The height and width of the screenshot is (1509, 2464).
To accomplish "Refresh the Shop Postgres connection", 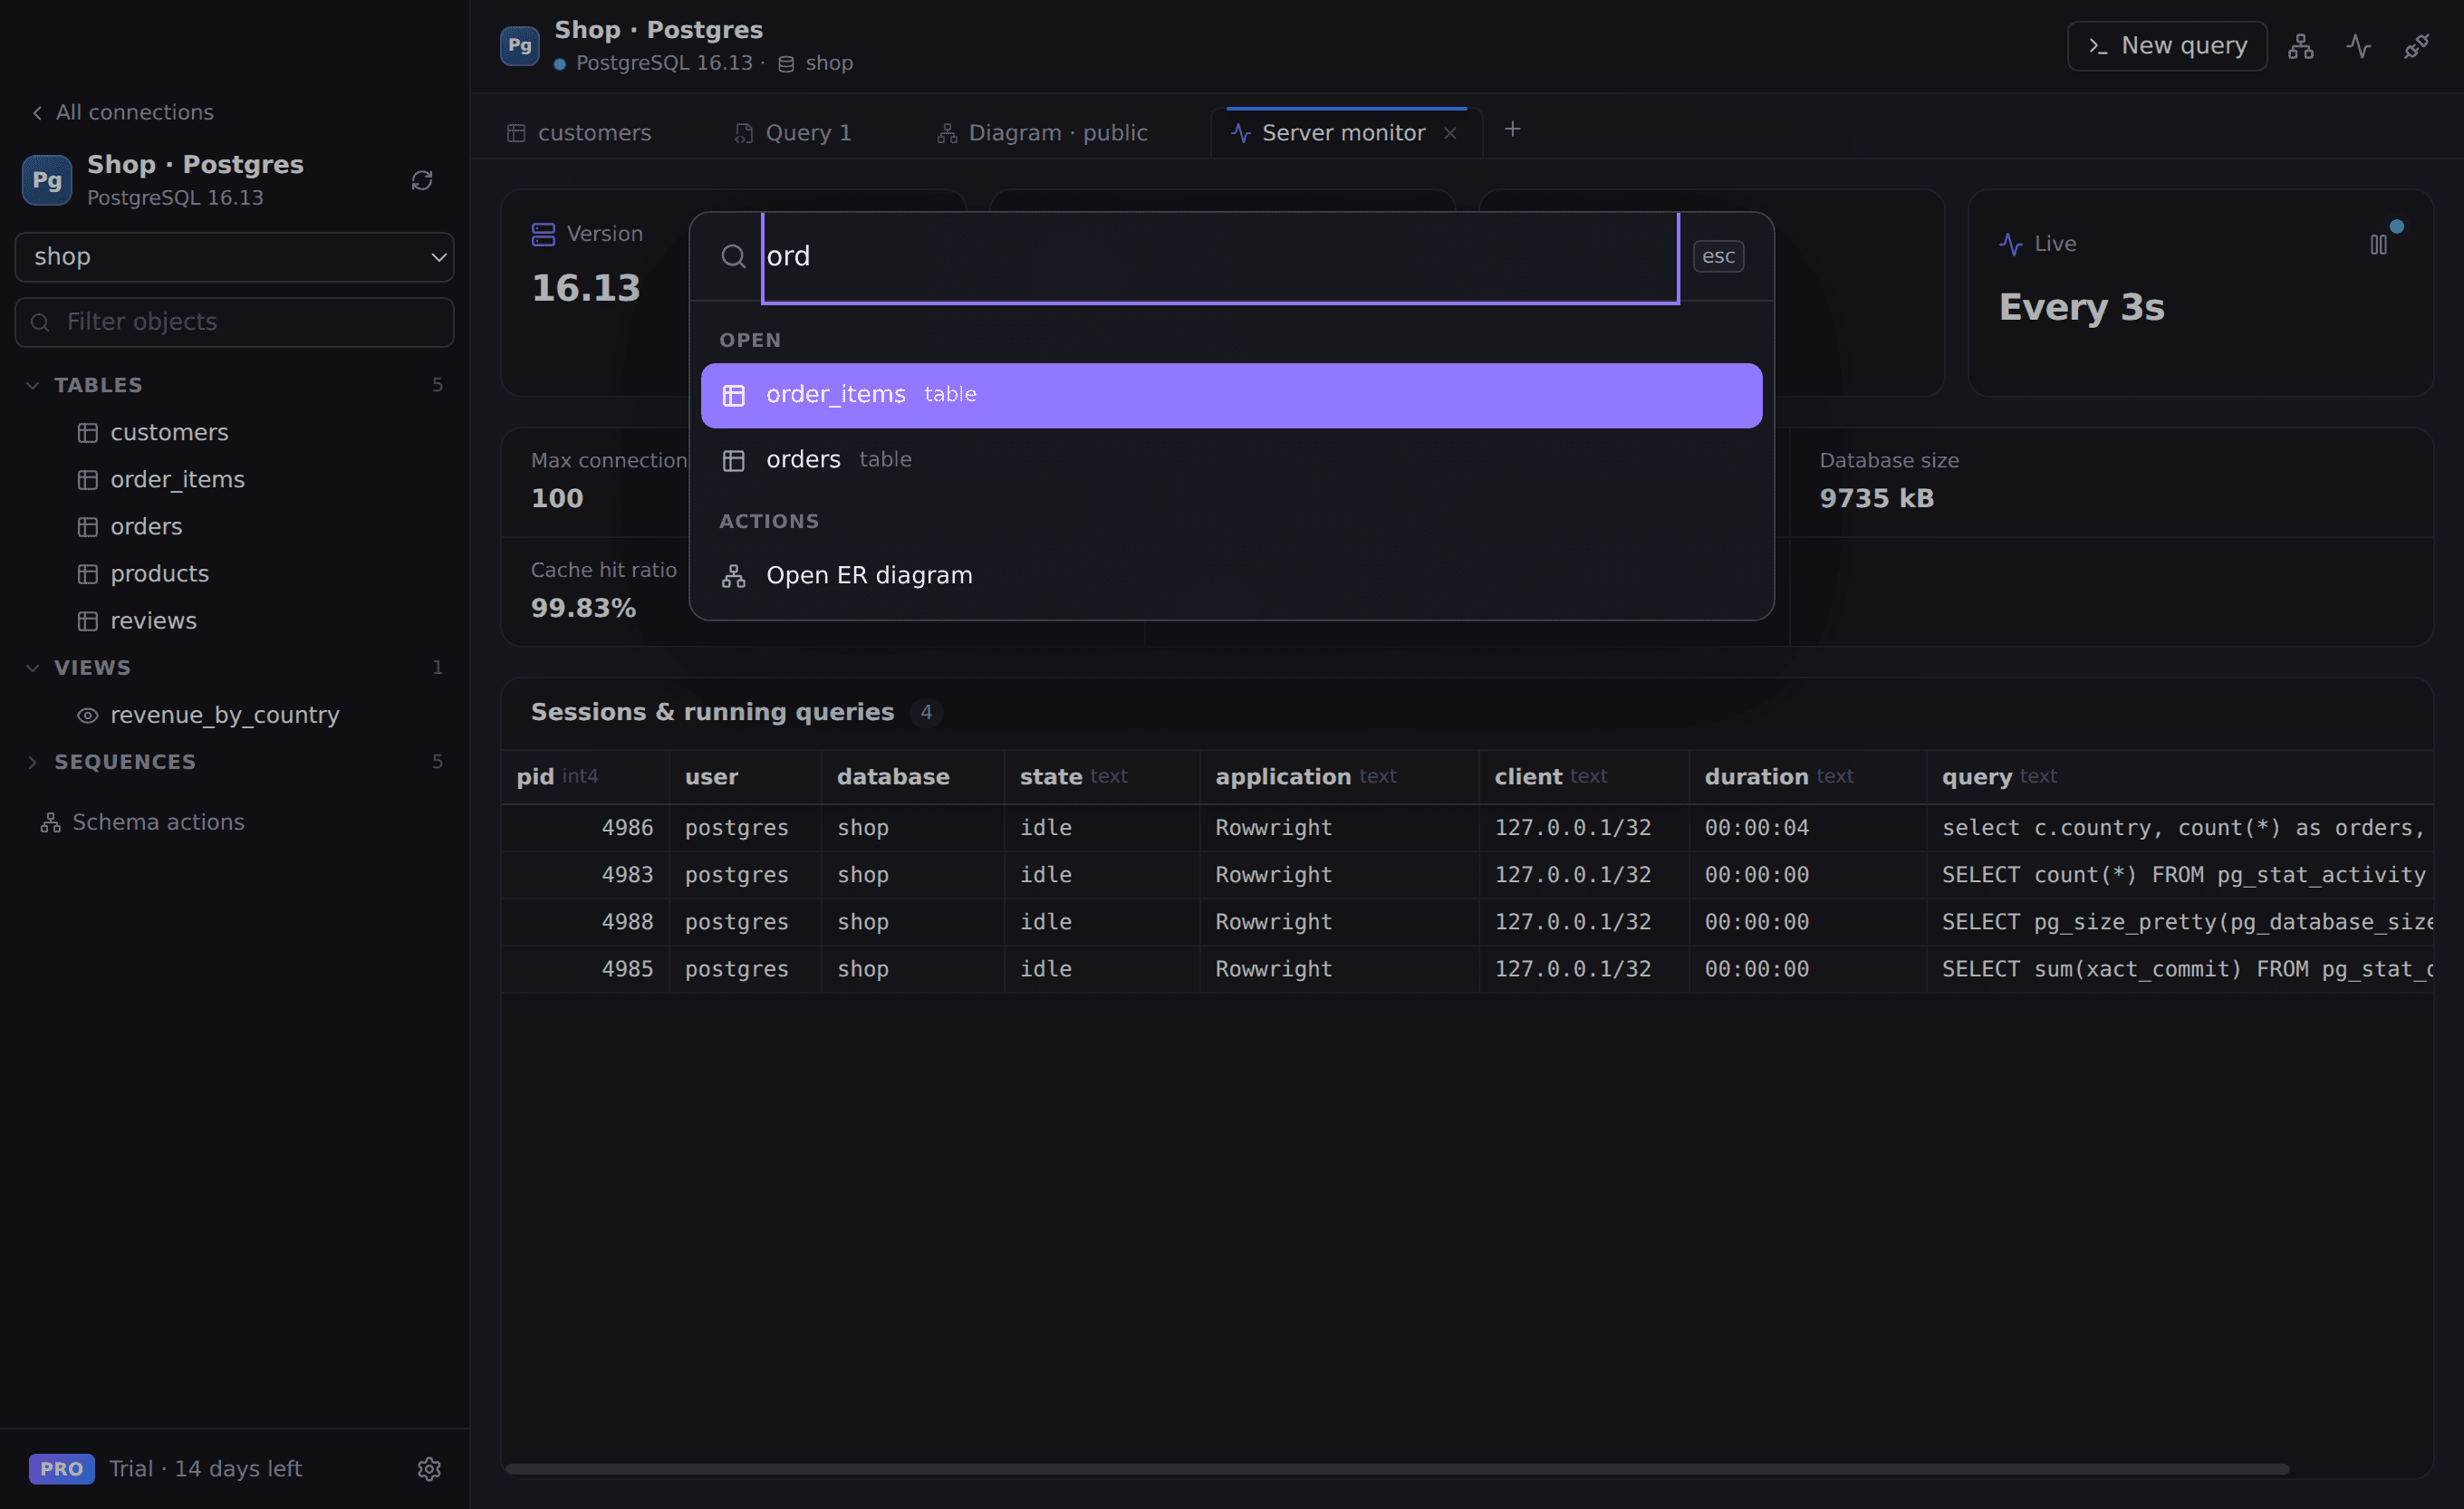I will pos(422,180).
